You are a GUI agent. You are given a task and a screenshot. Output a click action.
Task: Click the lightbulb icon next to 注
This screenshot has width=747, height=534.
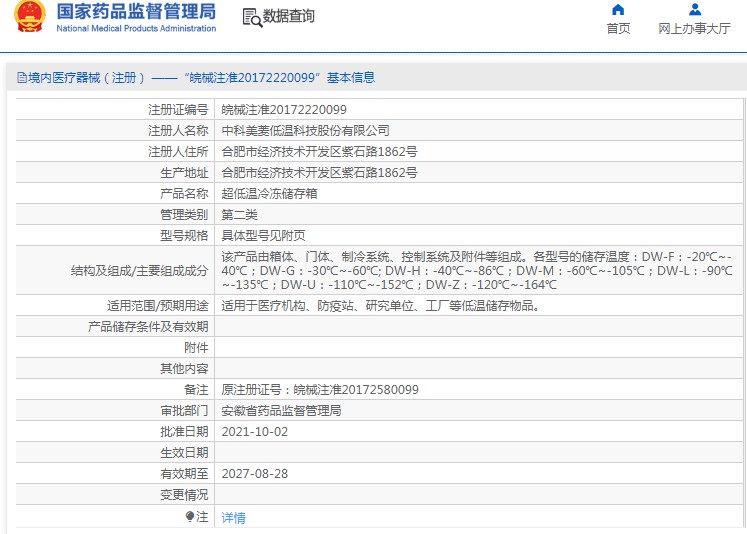190,516
